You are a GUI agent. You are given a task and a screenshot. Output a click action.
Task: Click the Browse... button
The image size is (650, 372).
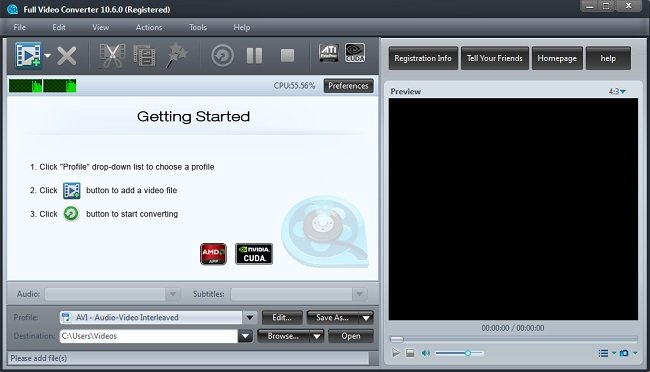coord(284,336)
